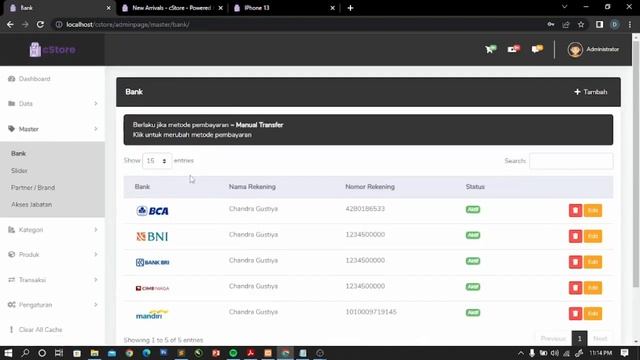
Task: Toggle the Aktif status badge for Bank BRI
Action: tap(473, 261)
